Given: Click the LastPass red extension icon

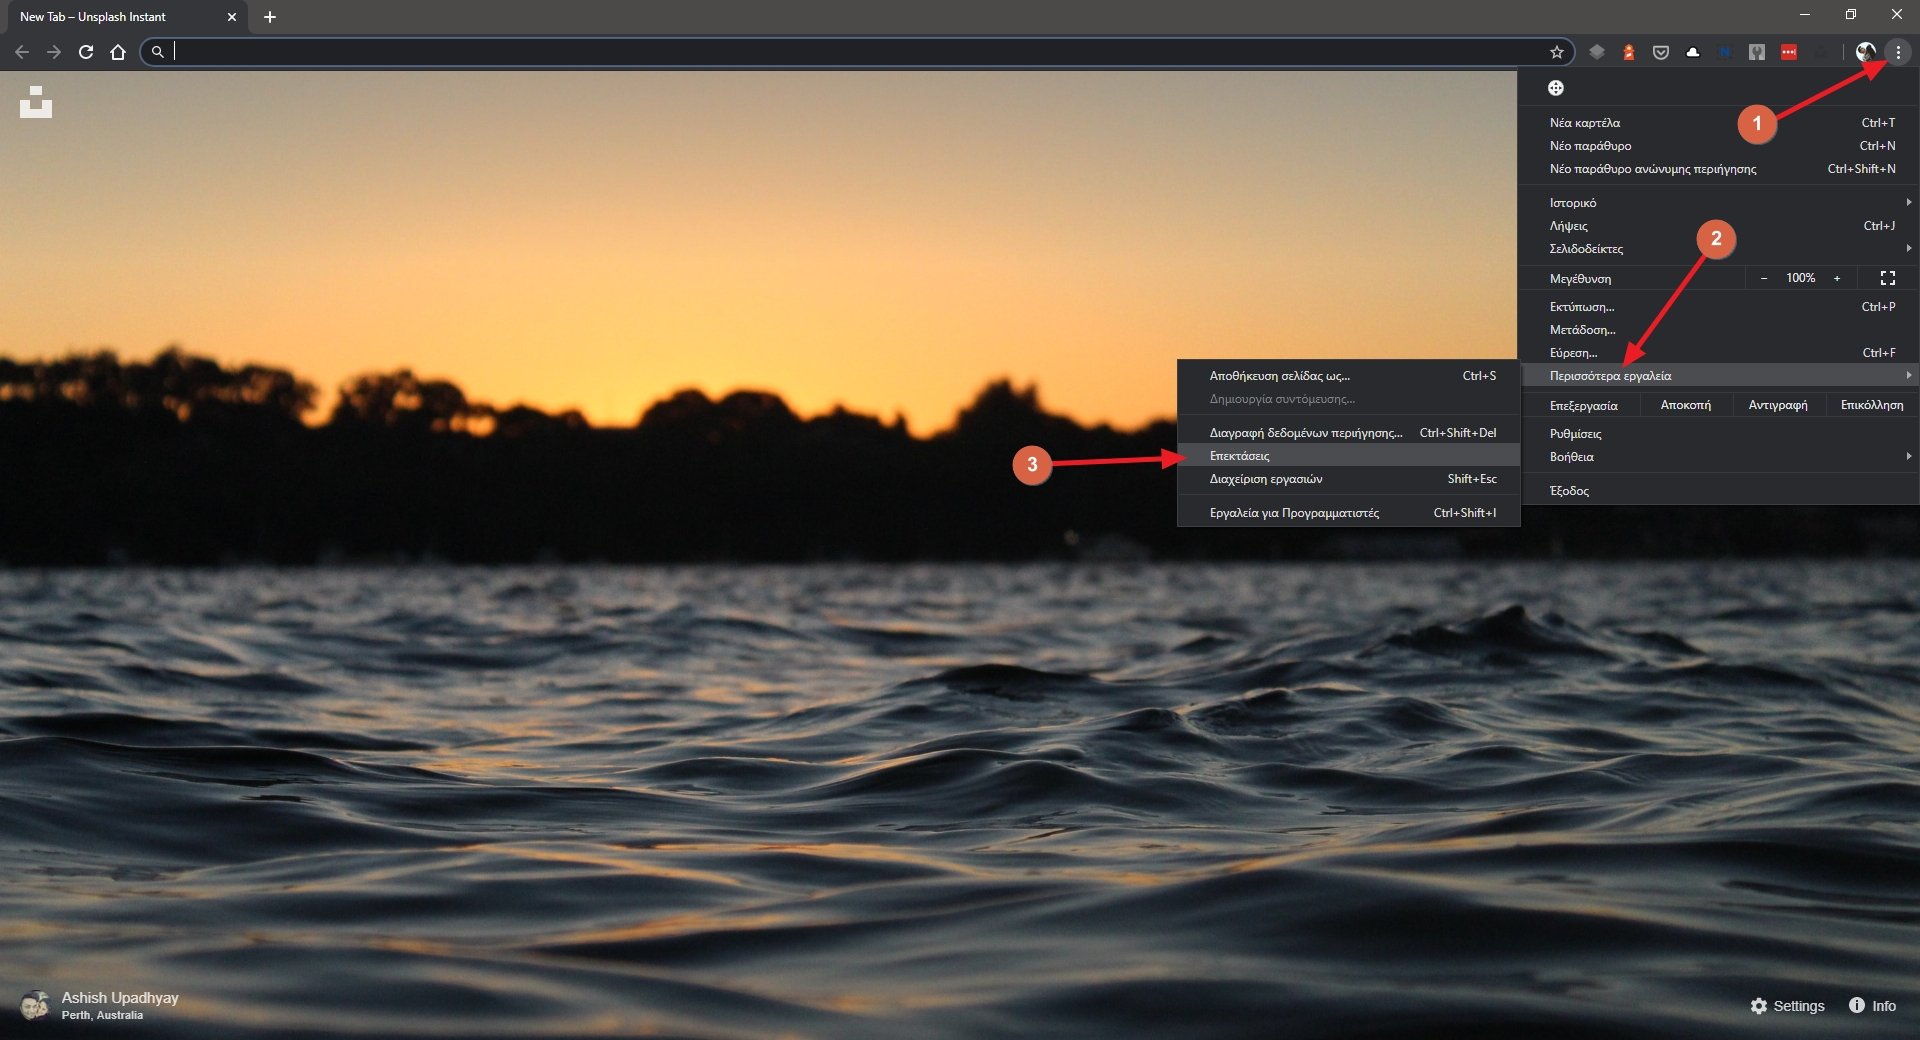Looking at the screenshot, I should click(1788, 52).
